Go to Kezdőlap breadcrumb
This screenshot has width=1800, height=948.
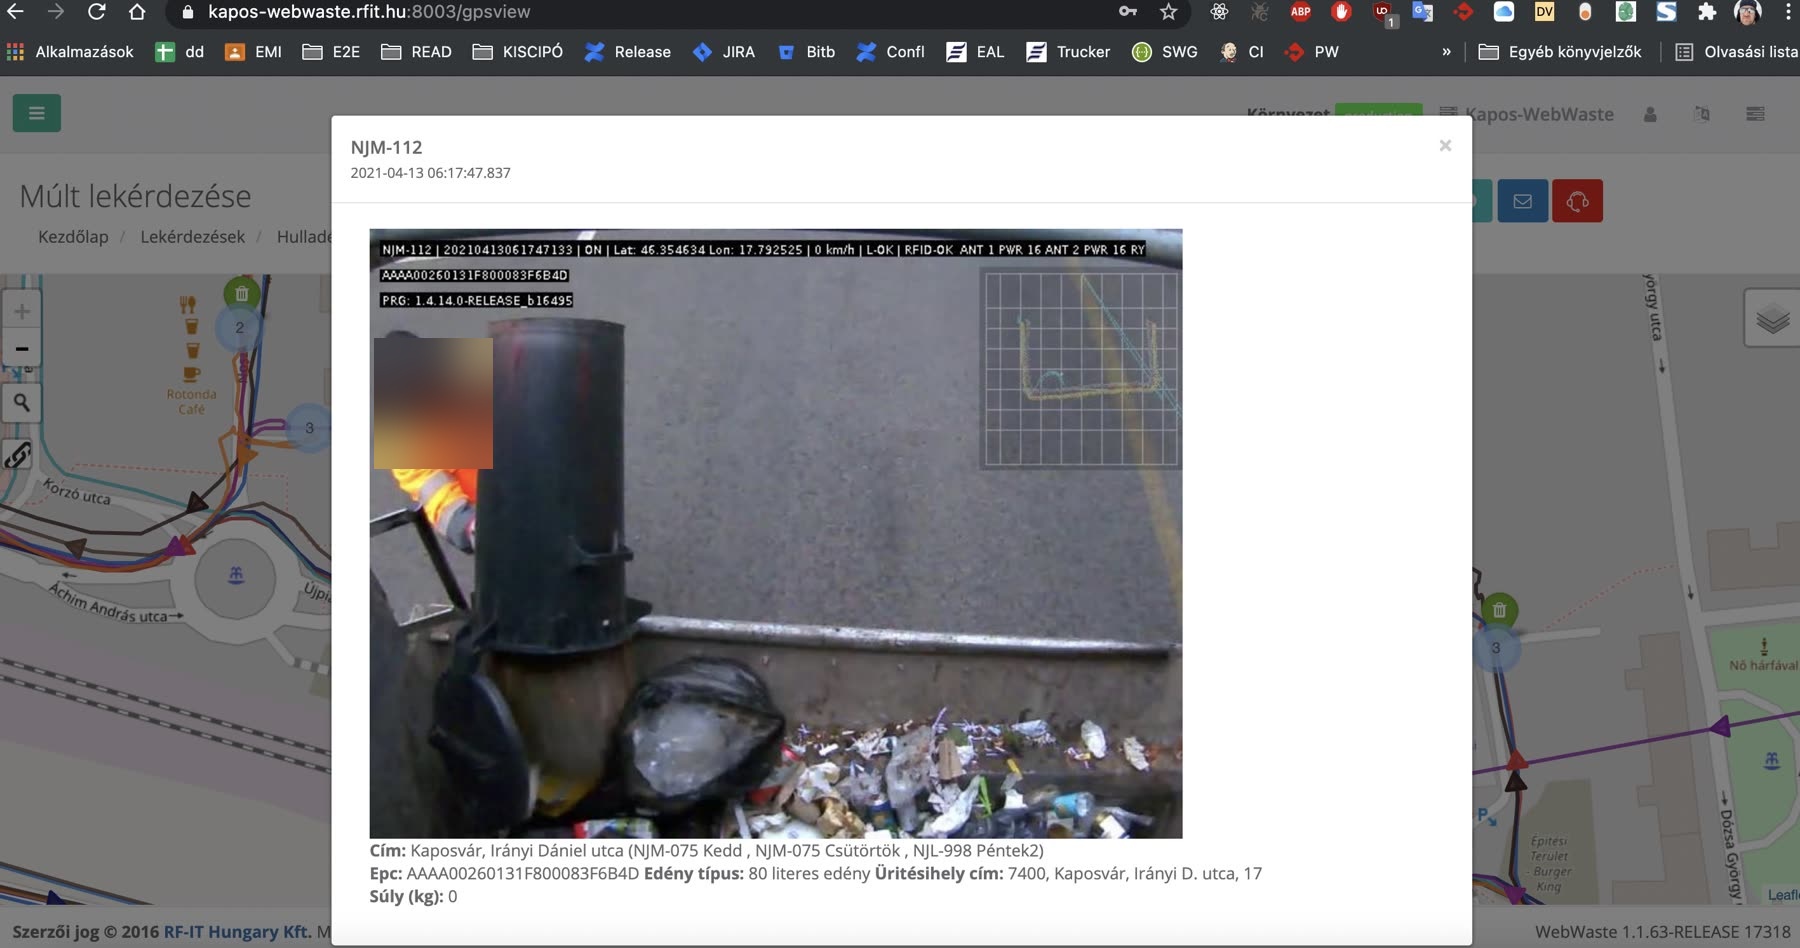[73, 237]
